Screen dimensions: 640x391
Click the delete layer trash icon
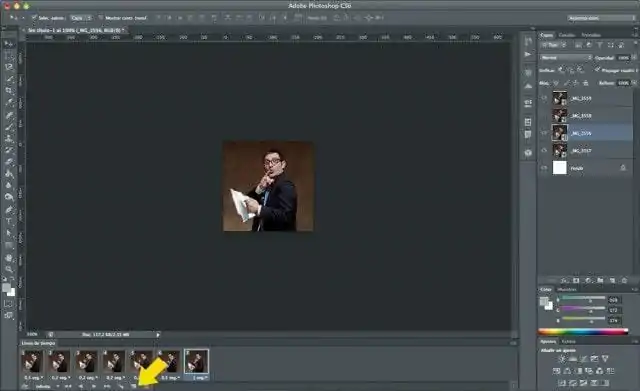tap(624, 280)
